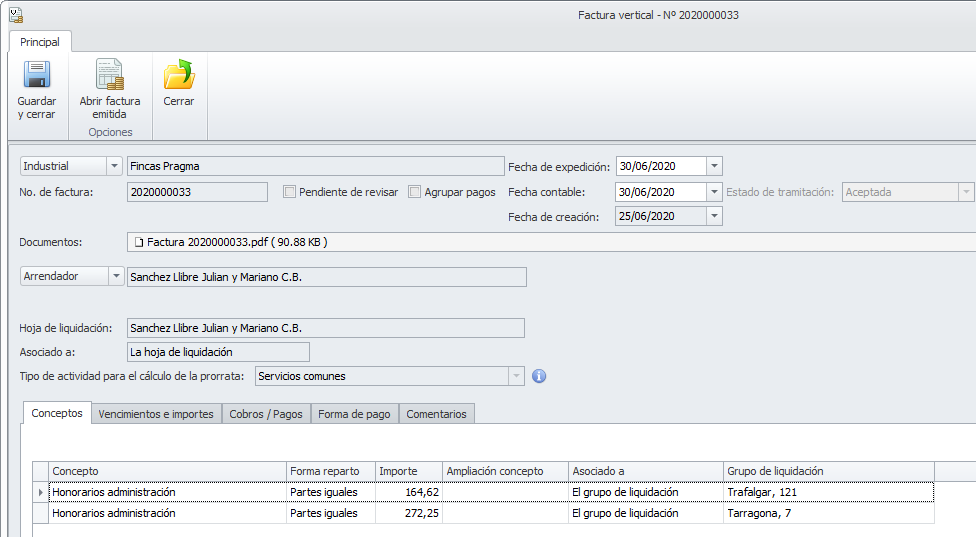Click the Guardar y cerrar save icon

[x=36, y=76]
